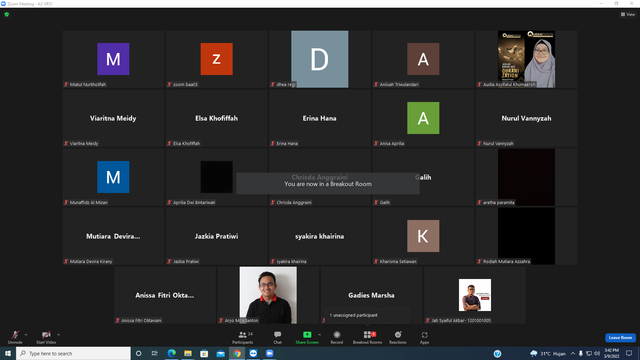This screenshot has height=360, width=640.
Task: Start Video from the Zoom toolbar
Action: pos(46,337)
